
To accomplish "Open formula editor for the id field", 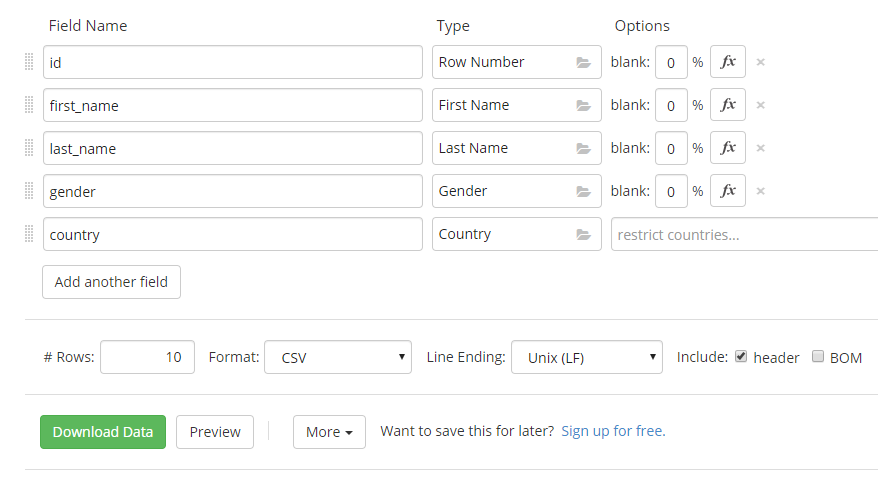I will pos(727,62).
